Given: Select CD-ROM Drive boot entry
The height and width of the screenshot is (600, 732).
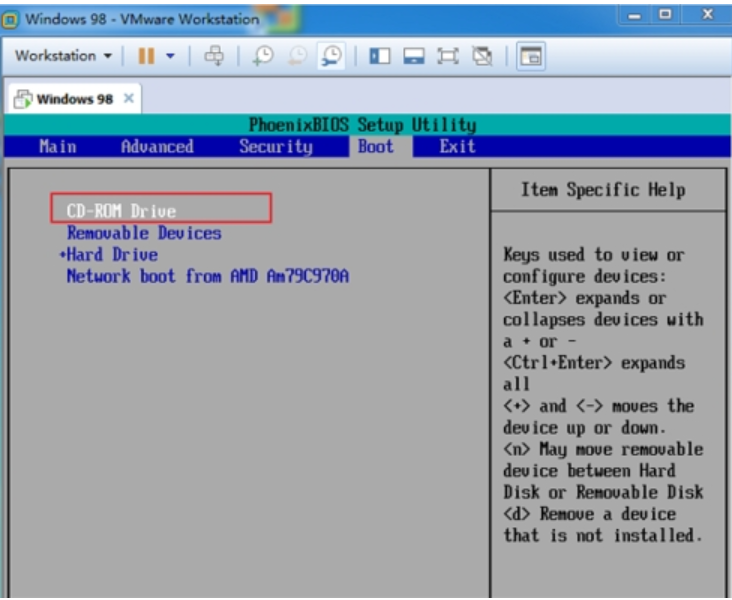Looking at the screenshot, I should (x=121, y=211).
